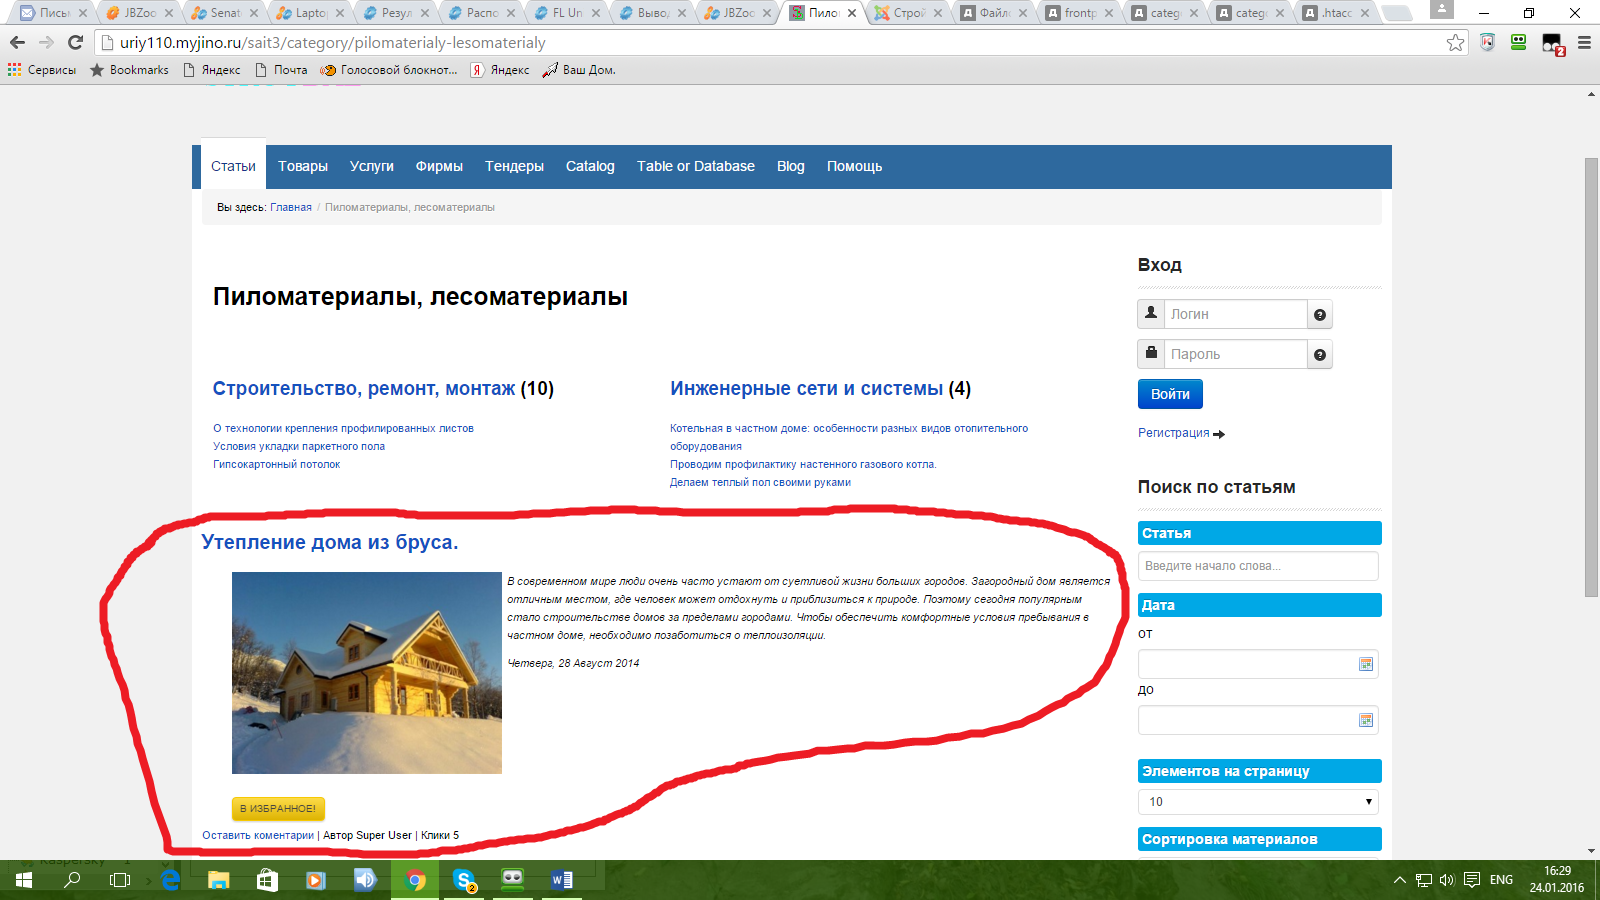Open Skype from the taskbar
Image resolution: width=1600 pixels, height=900 pixels.
tap(464, 880)
